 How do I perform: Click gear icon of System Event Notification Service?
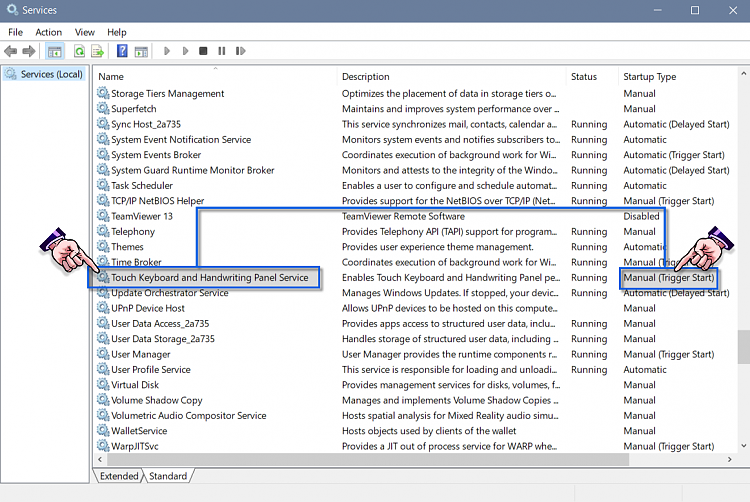(x=103, y=139)
